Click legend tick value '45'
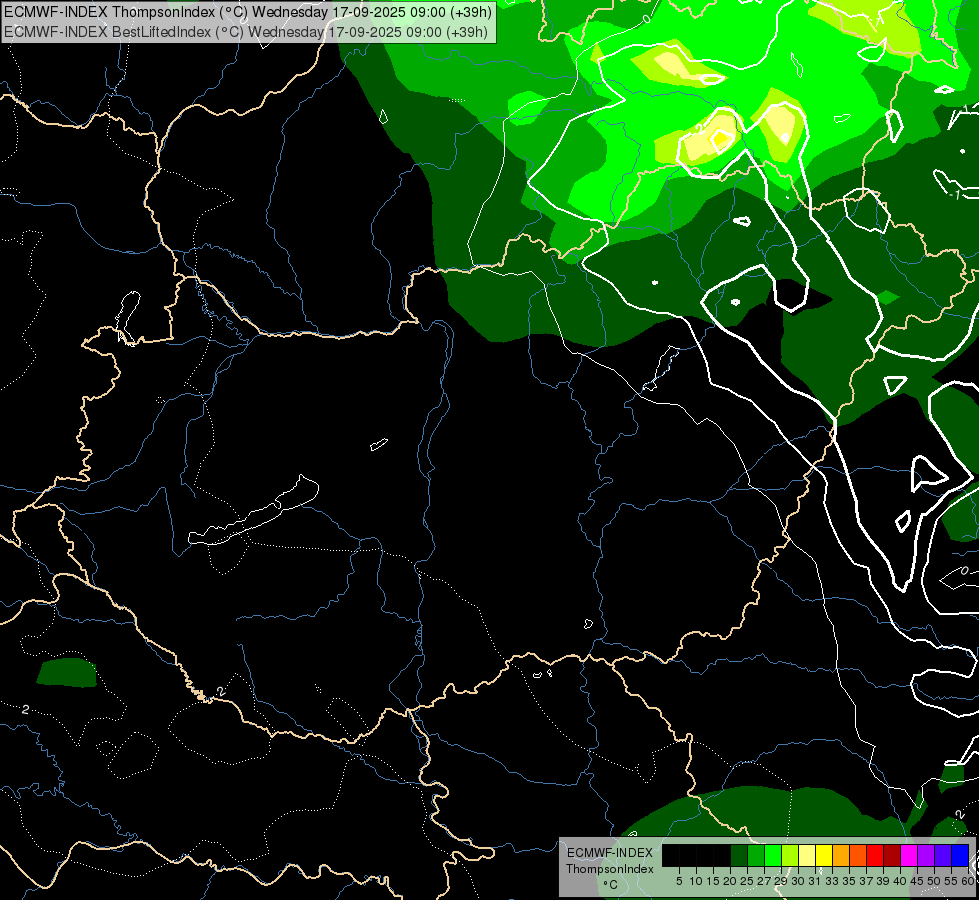Image resolution: width=979 pixels, height=900 pixels. [917, 881]
